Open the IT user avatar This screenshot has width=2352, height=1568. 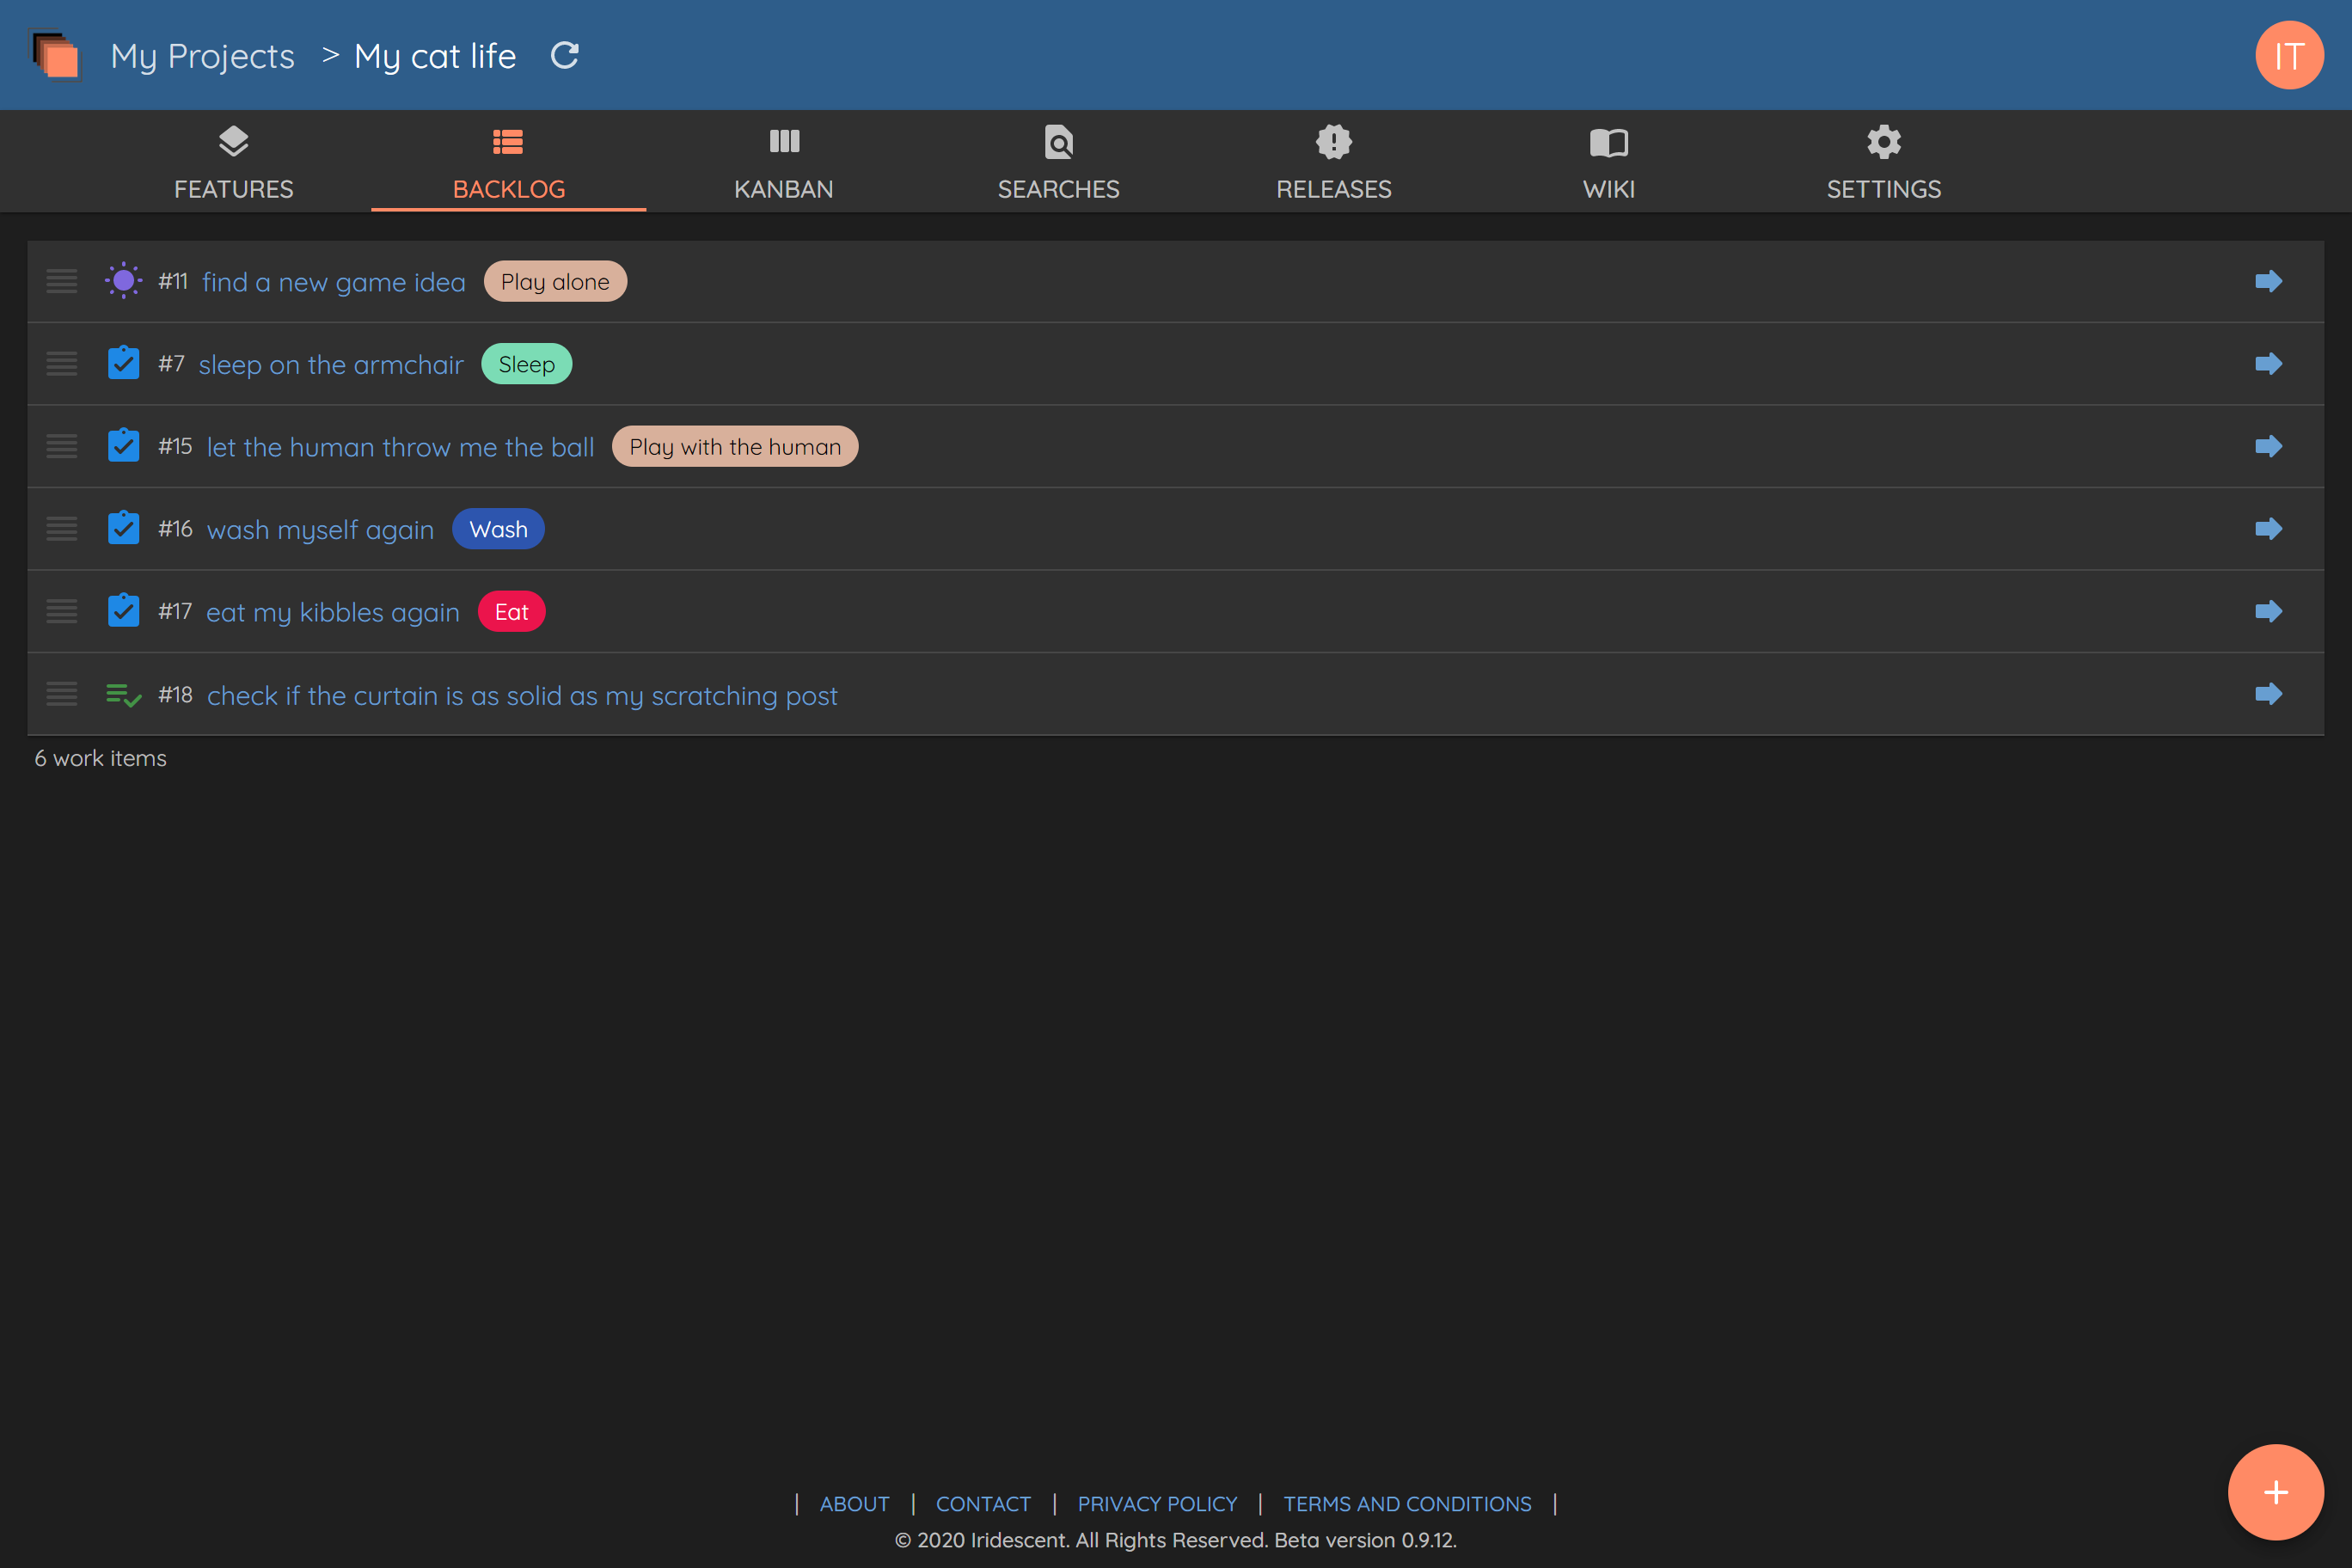pyautogui.click(x=2288, y=56)
